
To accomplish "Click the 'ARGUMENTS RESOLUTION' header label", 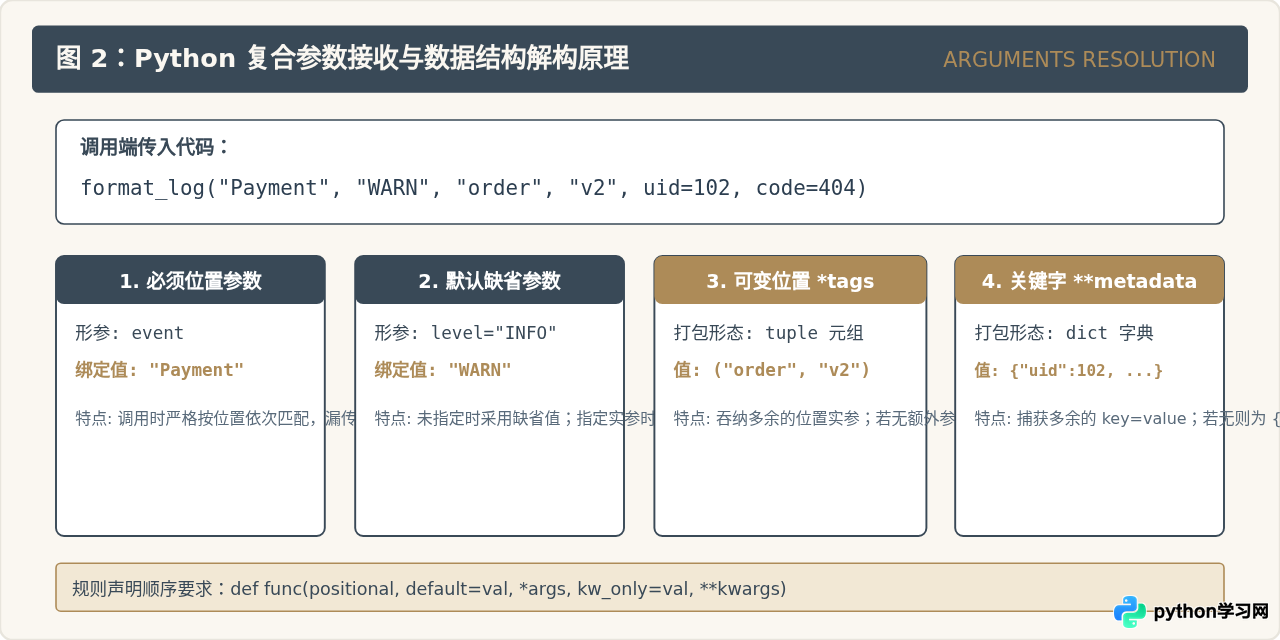I will (x=1079, y=60).
